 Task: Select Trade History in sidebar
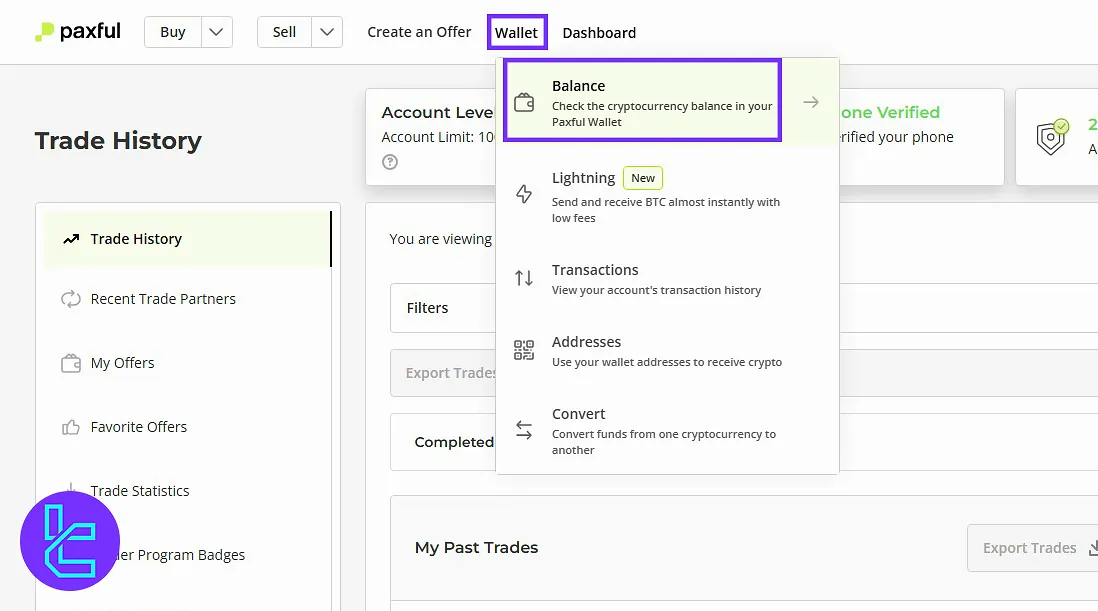coord(187,239)
